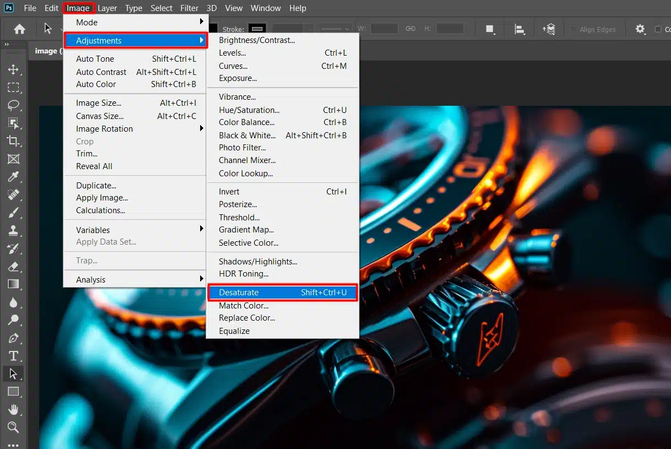Expand the Mode submenu

[x=136, y=22]
